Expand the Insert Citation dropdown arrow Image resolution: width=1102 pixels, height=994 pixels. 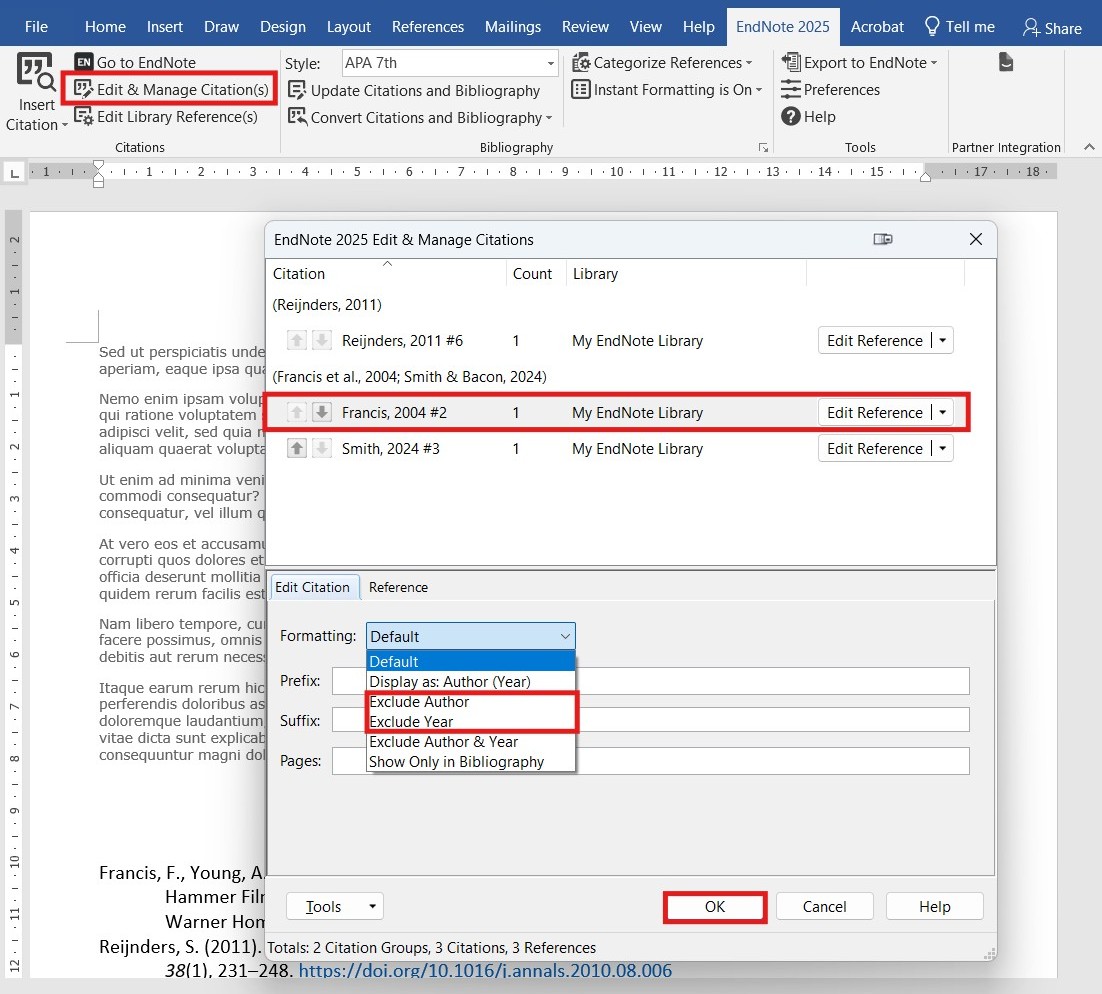coord(65,125)
